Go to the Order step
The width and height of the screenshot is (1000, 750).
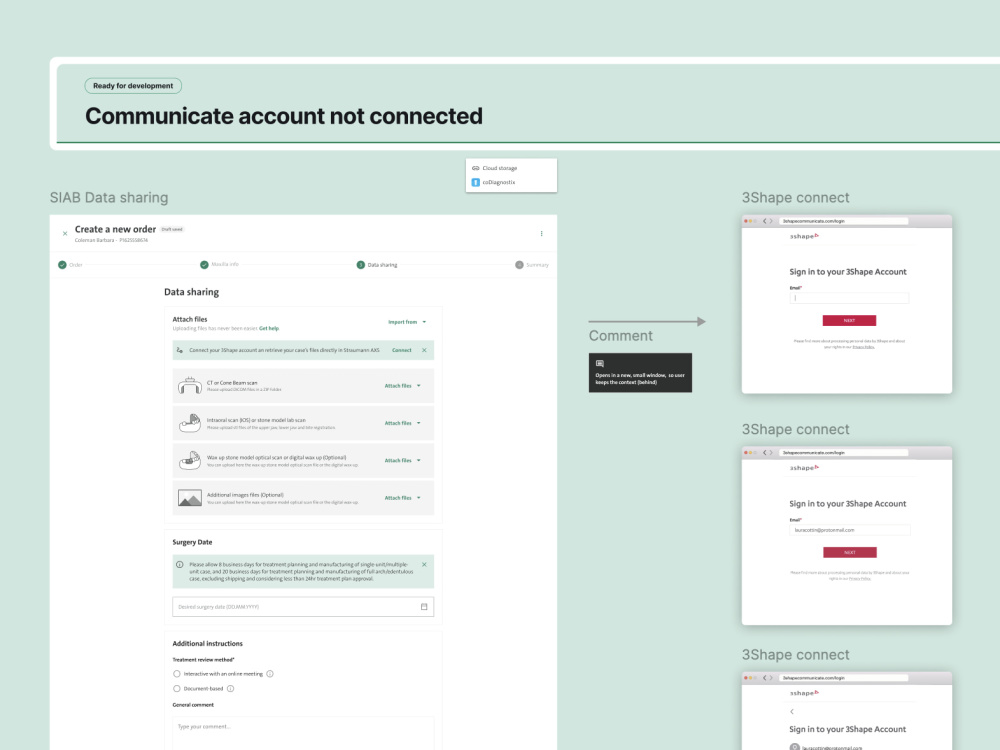click(70, 265)
